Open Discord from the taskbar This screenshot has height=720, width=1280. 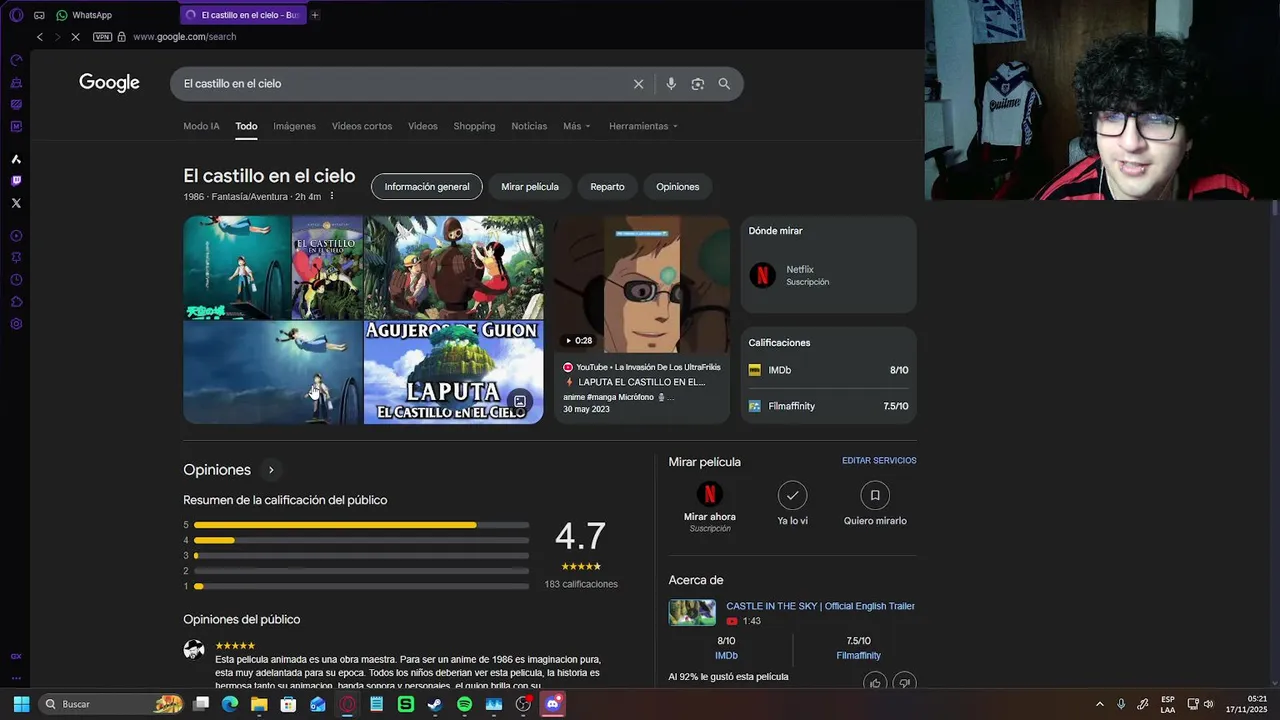pyautogui.click(x=552, y=704)
